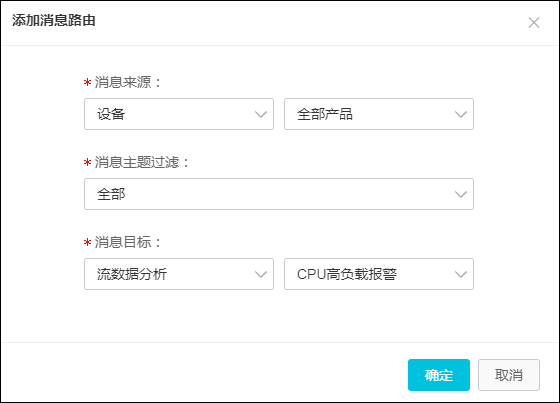Open the 流数据分析 target type dropdown
Image resolution: width=560 pixels, height=403 pixels.
pos(179,274)
